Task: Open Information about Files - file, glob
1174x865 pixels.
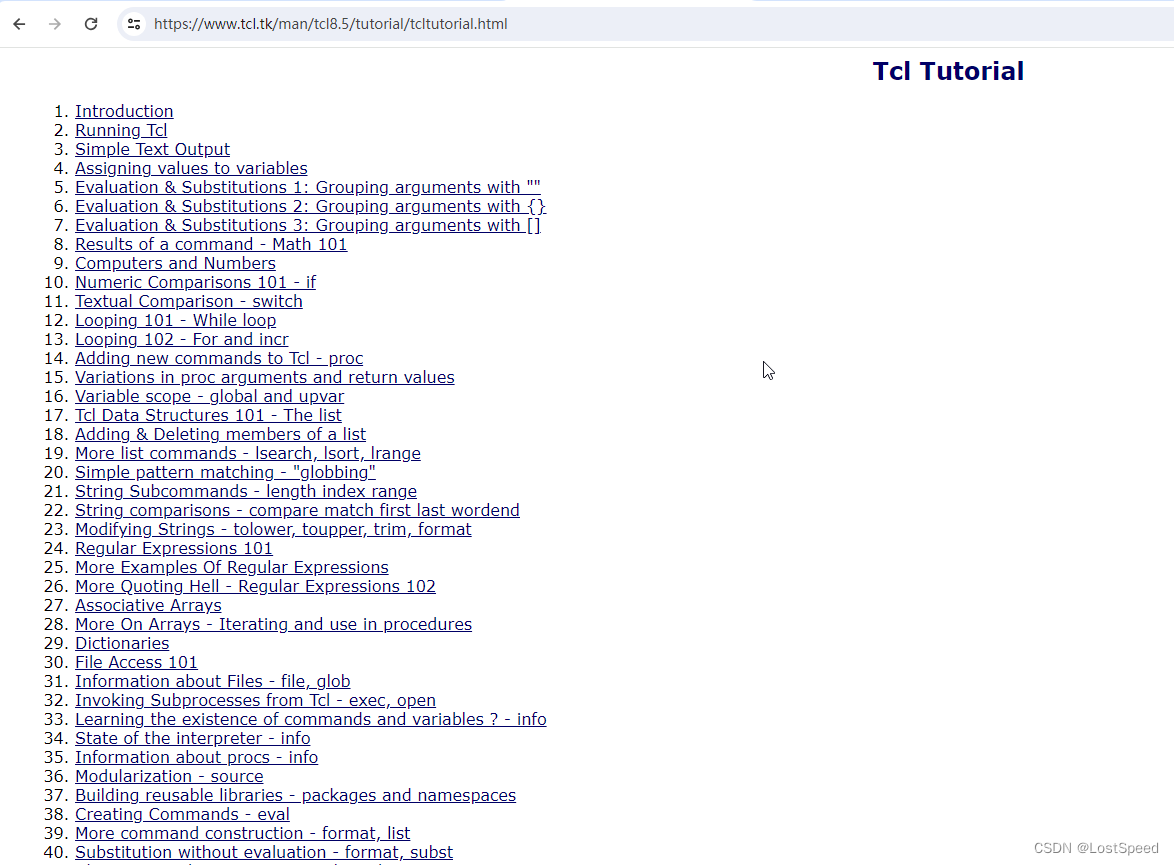Action: [x=213, y=682]
